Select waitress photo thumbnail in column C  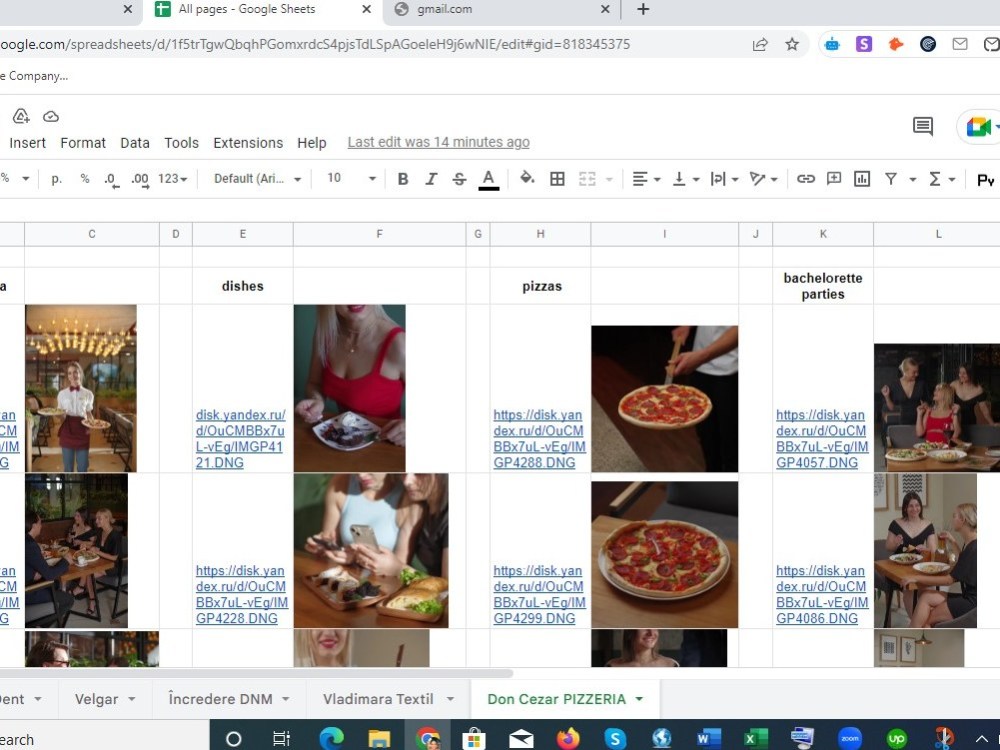(81, 388)
